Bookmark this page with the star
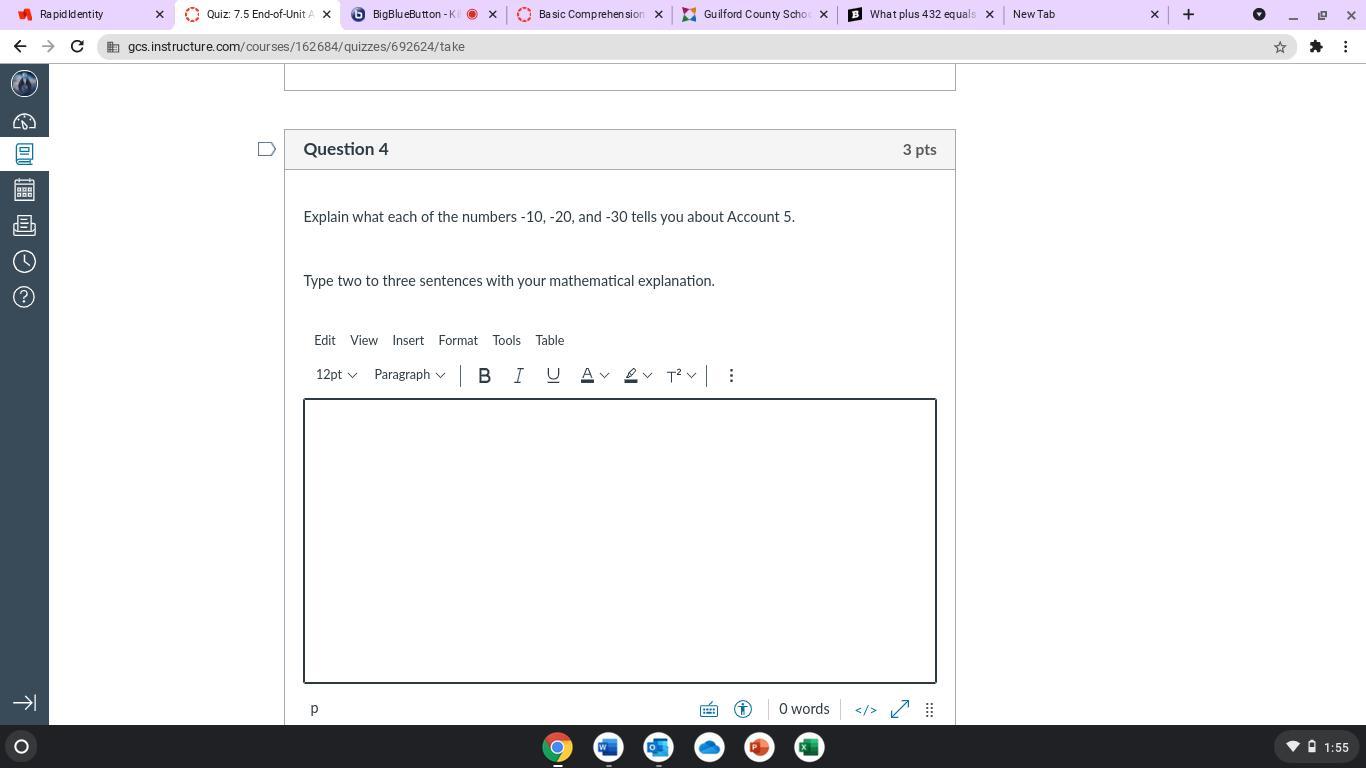This screenshot has height=768, width=1366. pos(1280,47)
